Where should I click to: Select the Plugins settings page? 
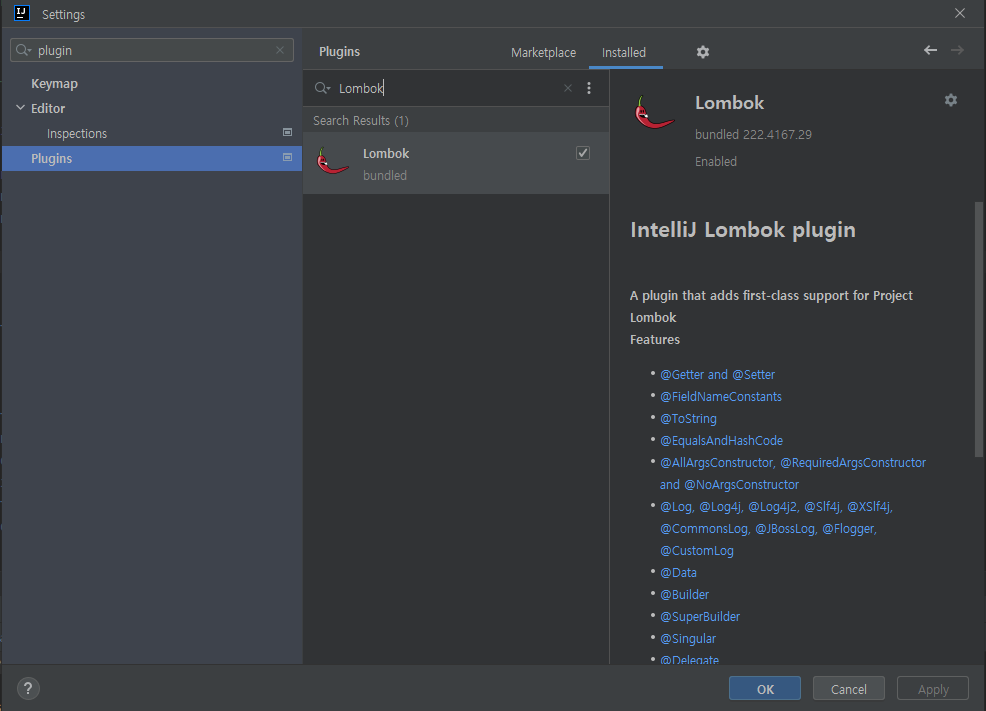tap(152, 158)
